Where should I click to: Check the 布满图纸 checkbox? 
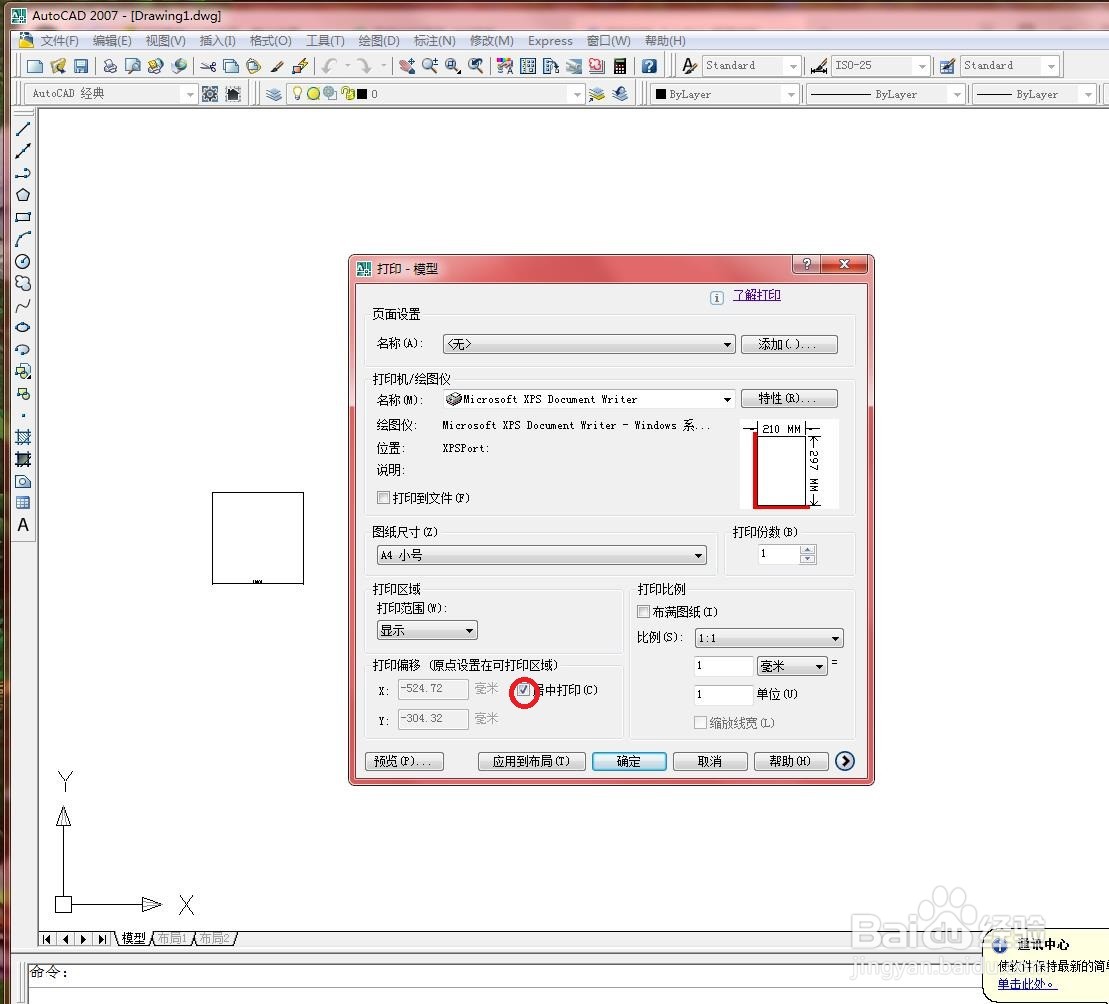643,612
